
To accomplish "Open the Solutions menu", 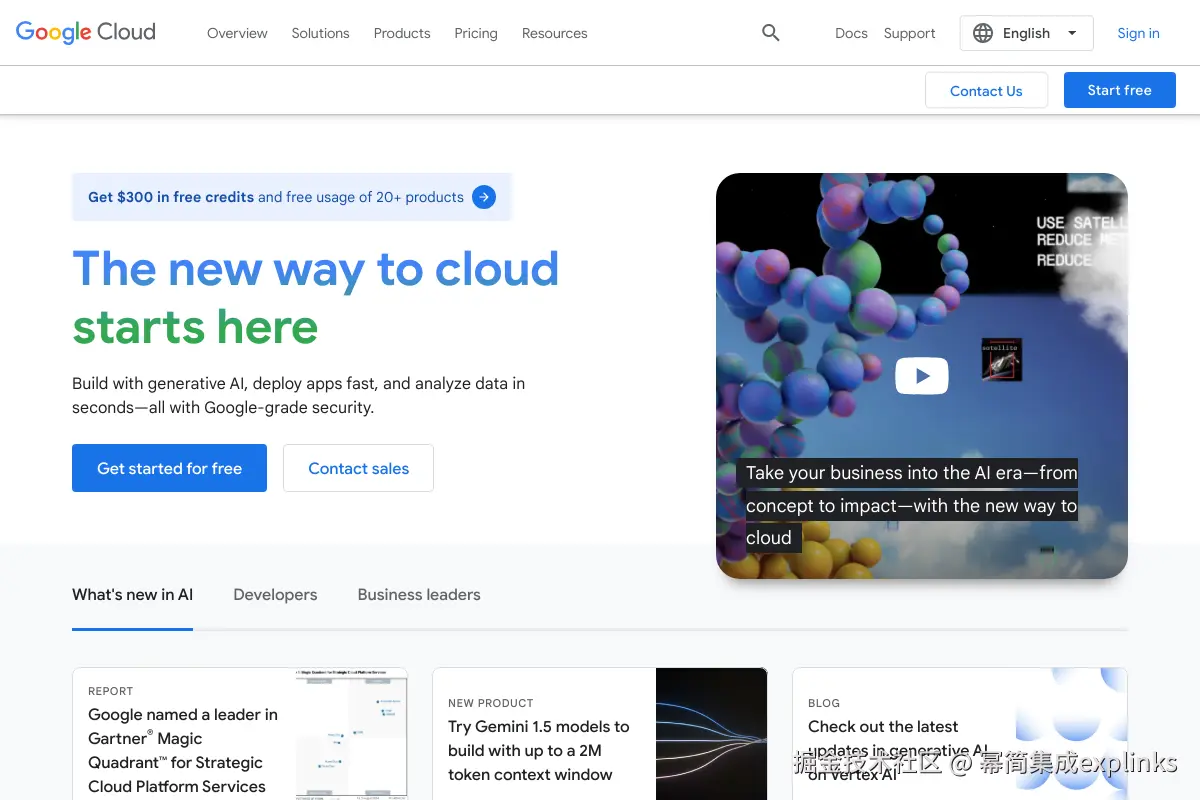I will pyautogui.click(x=320, y=33).
